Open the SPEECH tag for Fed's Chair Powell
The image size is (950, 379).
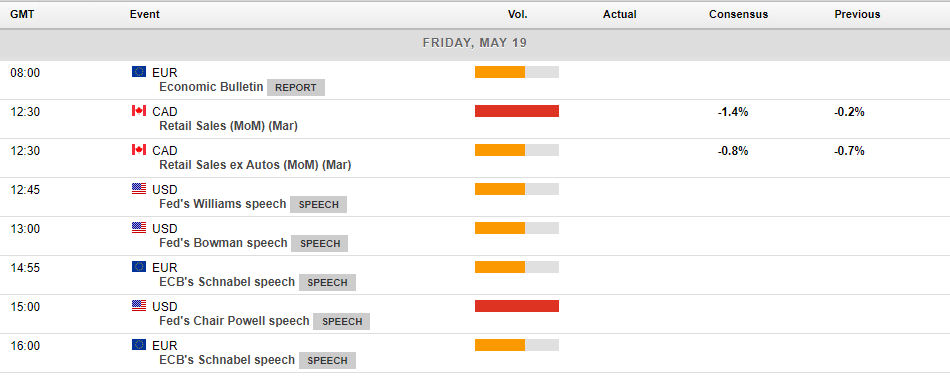click(x=342, y=321)
